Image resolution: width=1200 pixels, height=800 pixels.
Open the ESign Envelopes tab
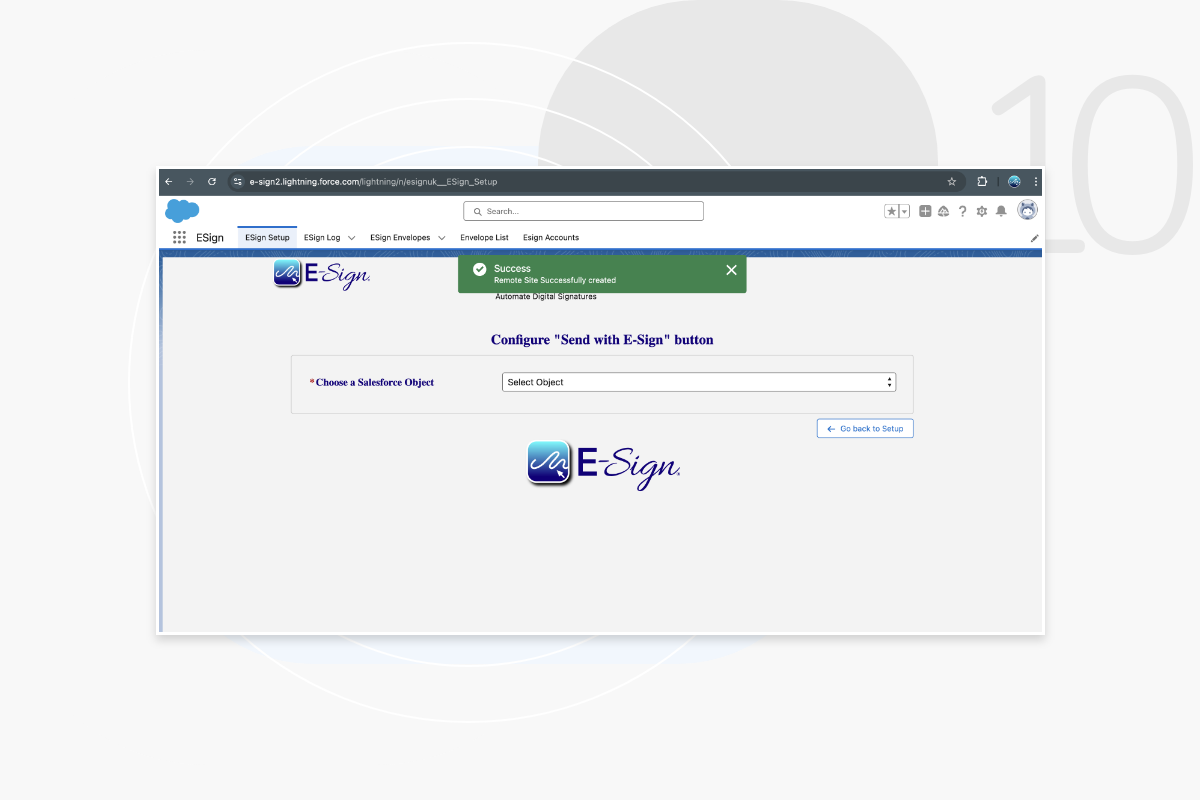point(400,237)
